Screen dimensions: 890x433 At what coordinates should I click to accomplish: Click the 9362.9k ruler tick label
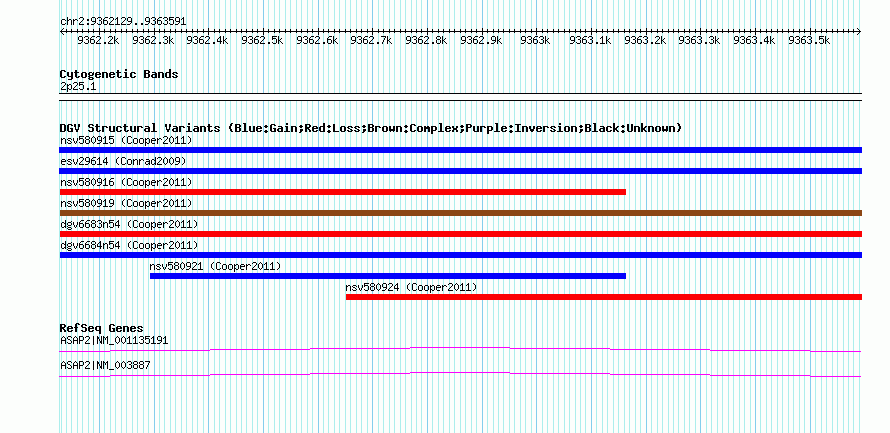(481, 40)
